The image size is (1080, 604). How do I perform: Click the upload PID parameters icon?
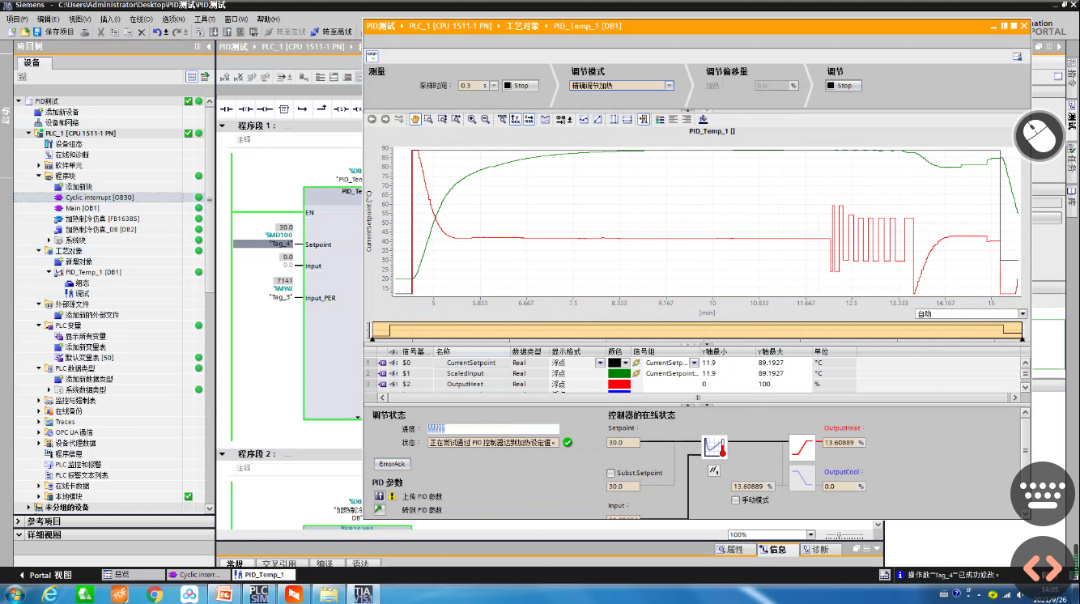(x=380, y=496)
